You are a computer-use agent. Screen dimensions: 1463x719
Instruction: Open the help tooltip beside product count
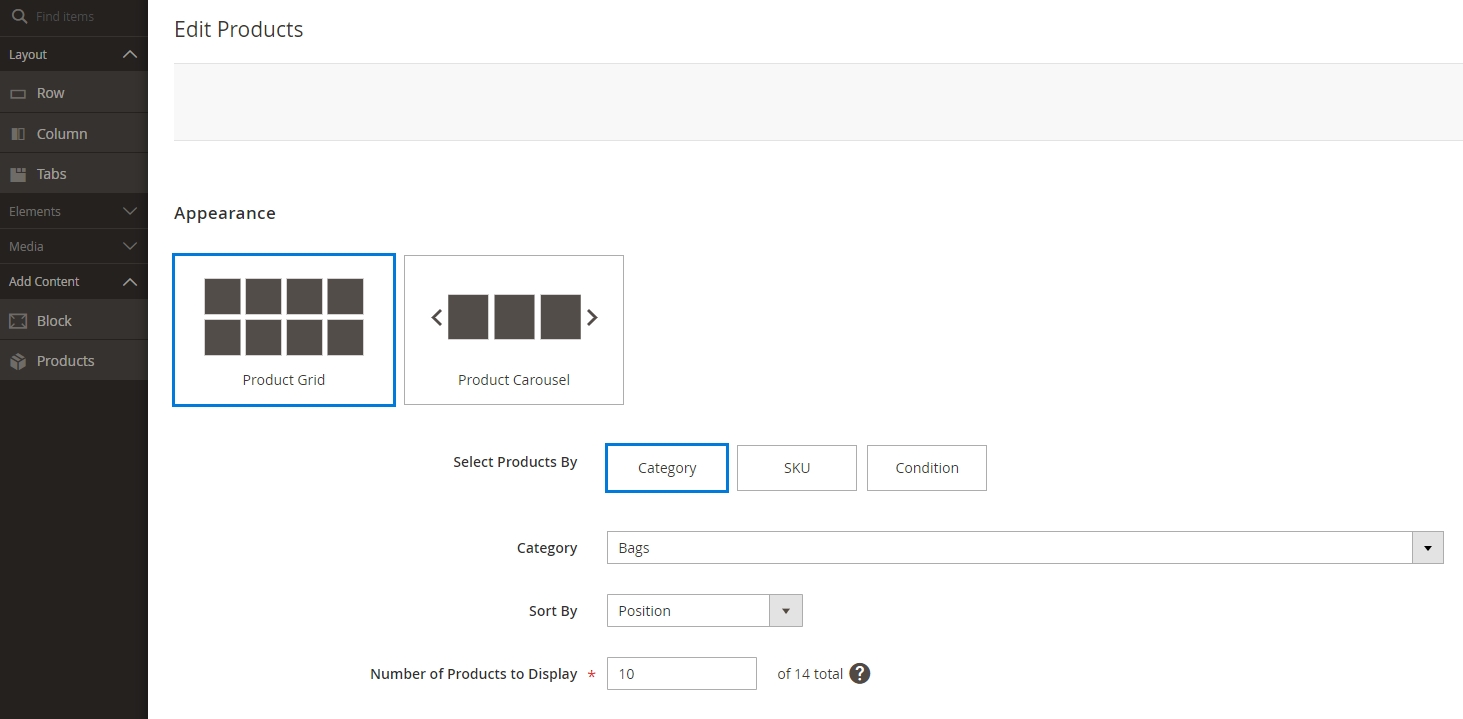(x=858, y=673)
